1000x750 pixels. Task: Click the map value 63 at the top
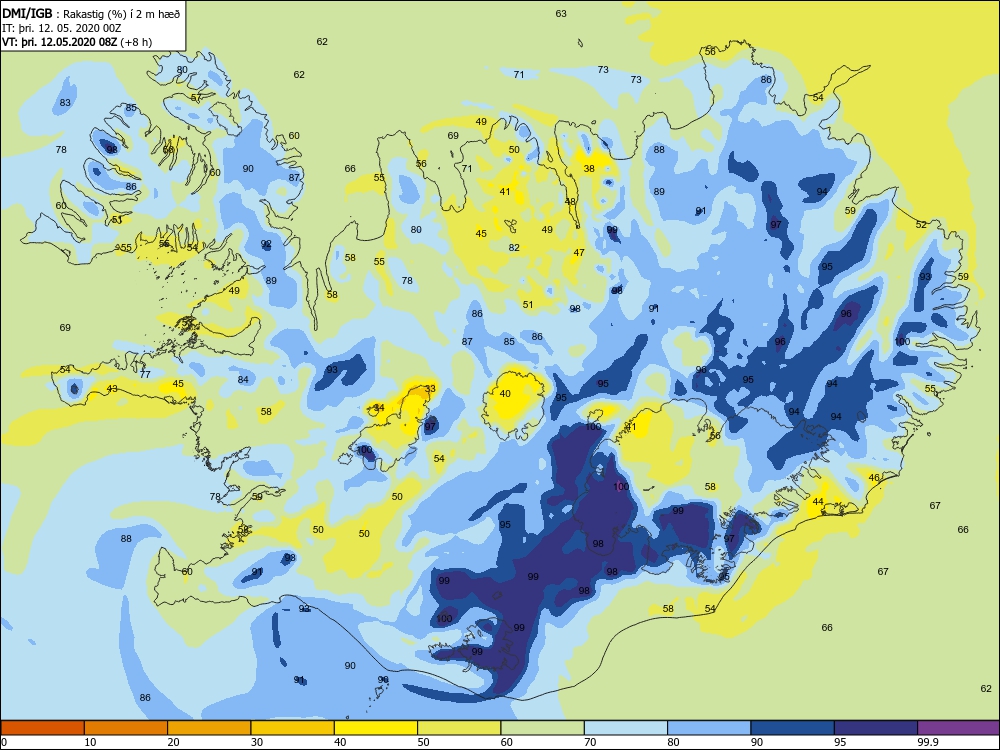tap(561, 13)
